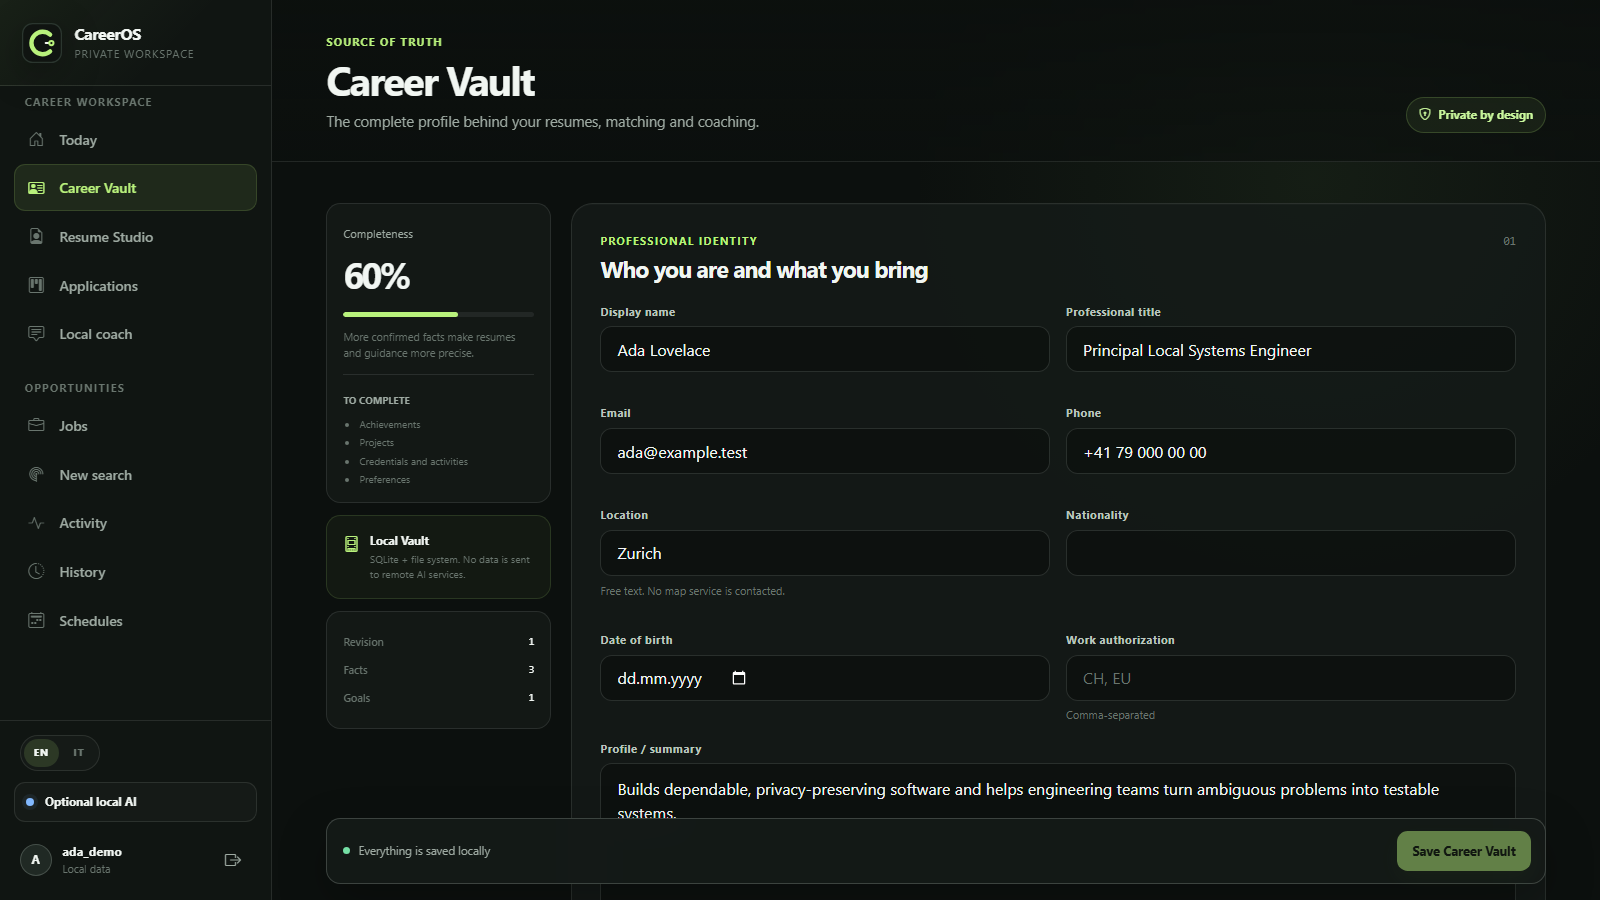
Task: Click the Preferences to-complete item
Action: pos(385,480)
